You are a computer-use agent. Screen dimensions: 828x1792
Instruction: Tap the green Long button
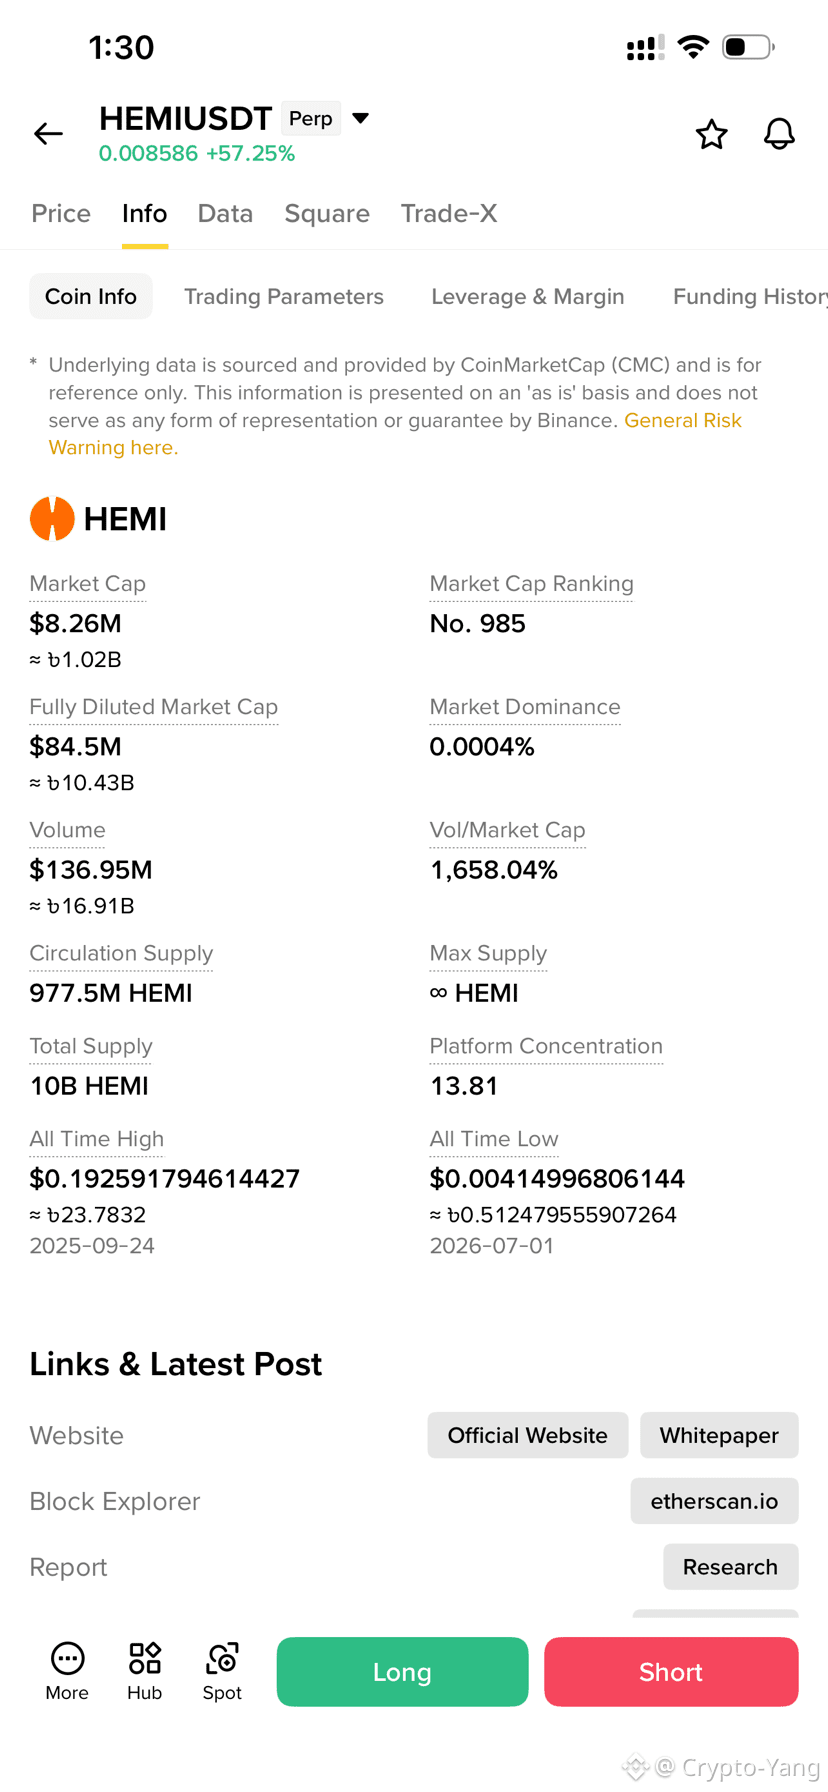tap(402, 1671)
